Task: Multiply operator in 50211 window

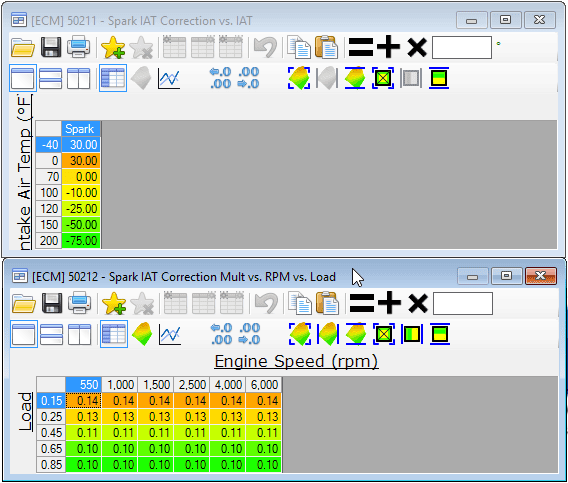Action: 417,47
